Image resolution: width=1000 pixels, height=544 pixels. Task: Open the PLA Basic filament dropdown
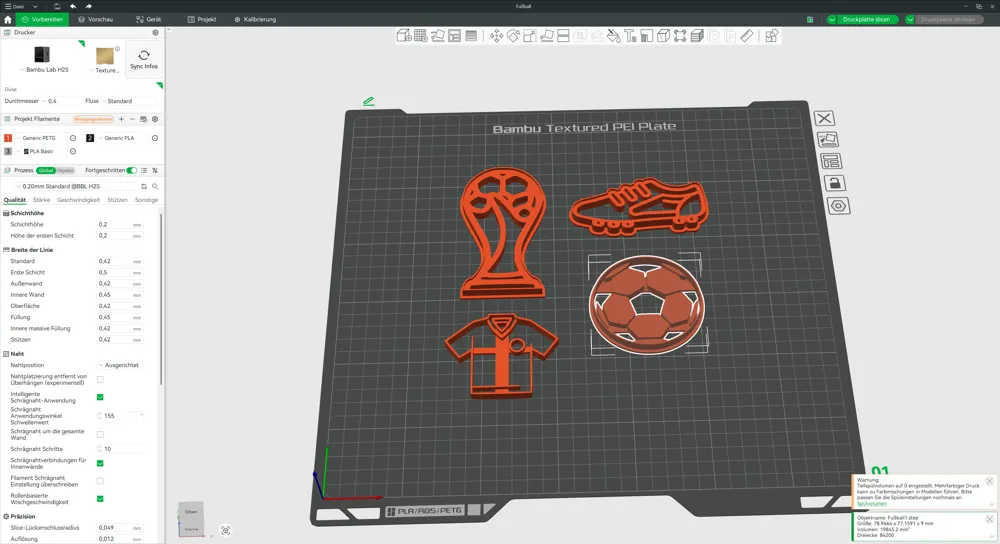click(x=41, y=152)
